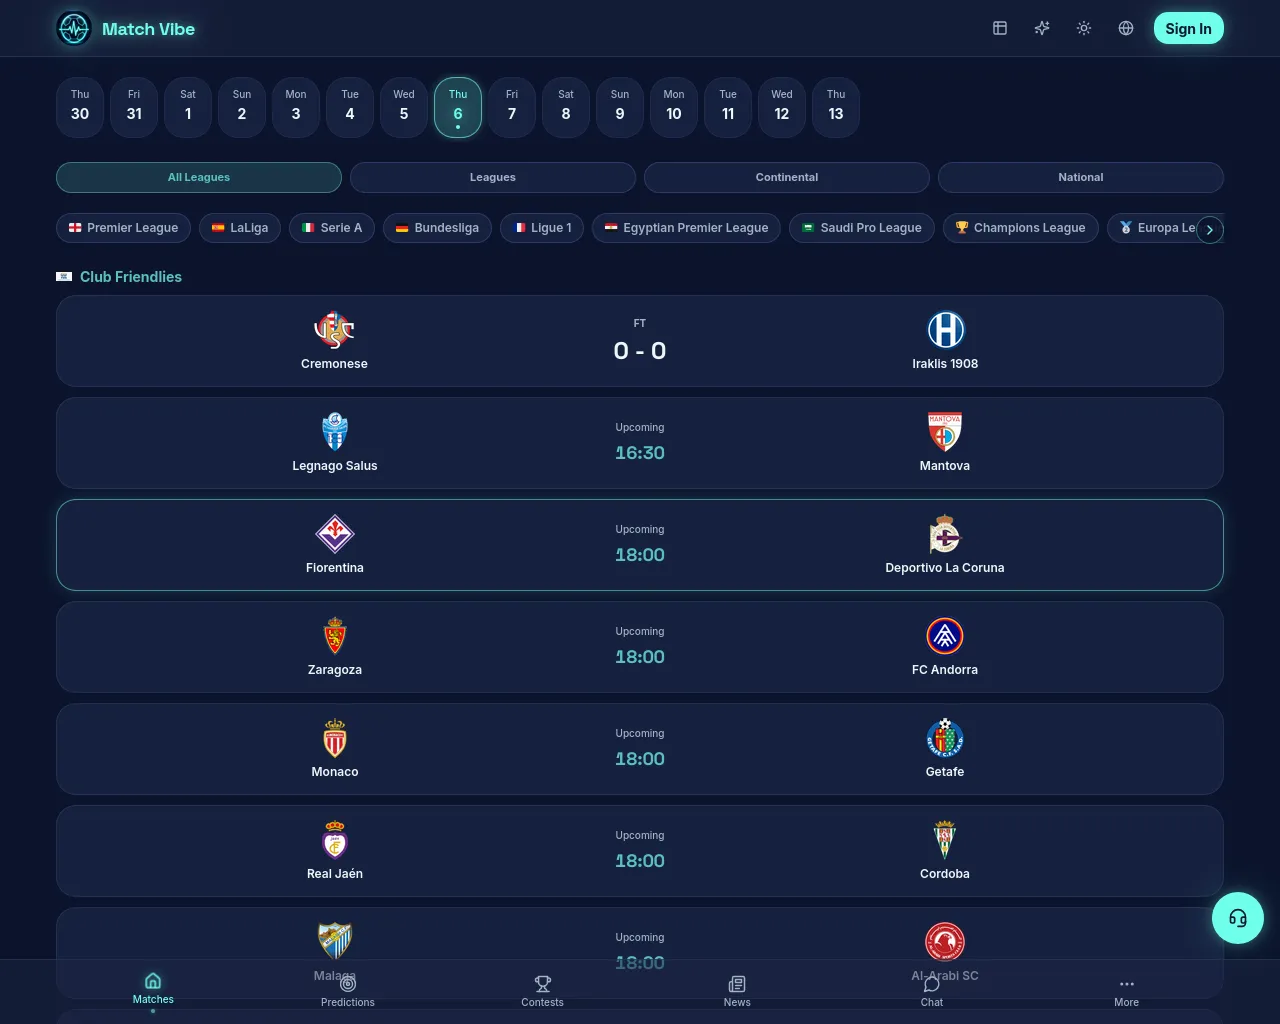This screenshot has width=1280, height=1024.
Task: Go to Matches in bottom navigation
Action: click(153, 989)
